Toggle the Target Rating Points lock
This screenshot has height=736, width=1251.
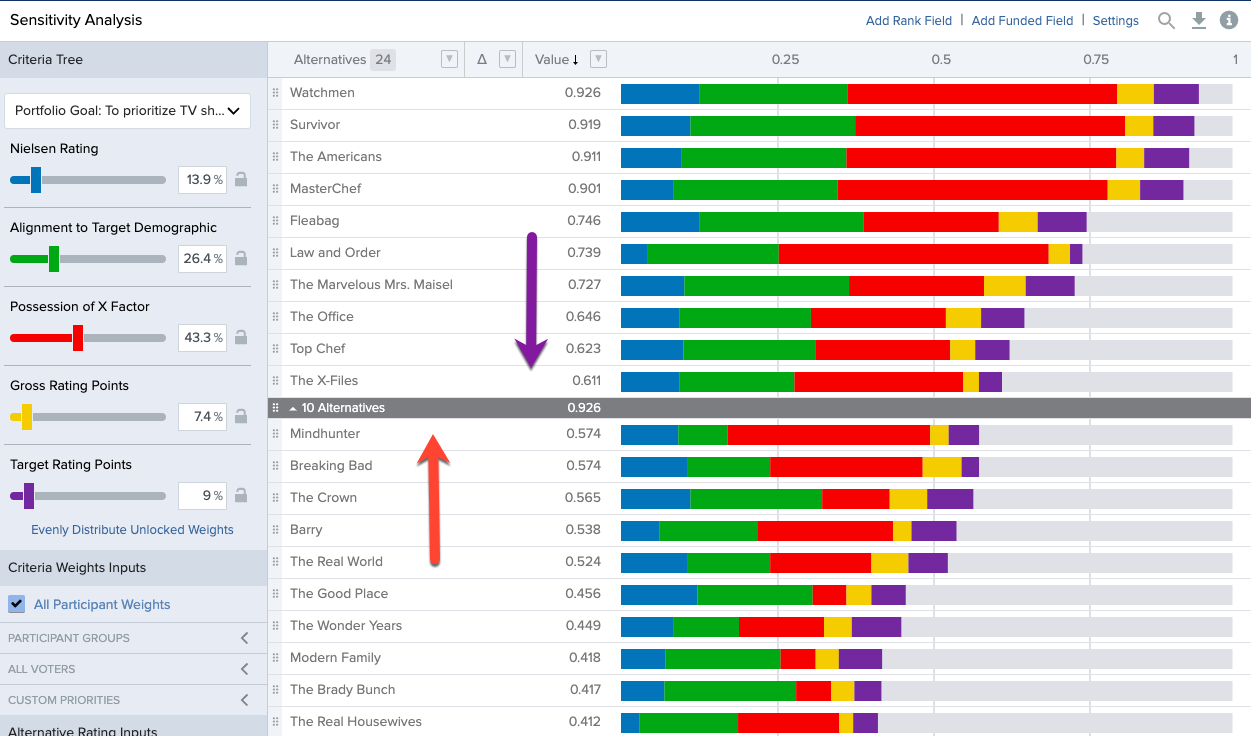[241, 496]
